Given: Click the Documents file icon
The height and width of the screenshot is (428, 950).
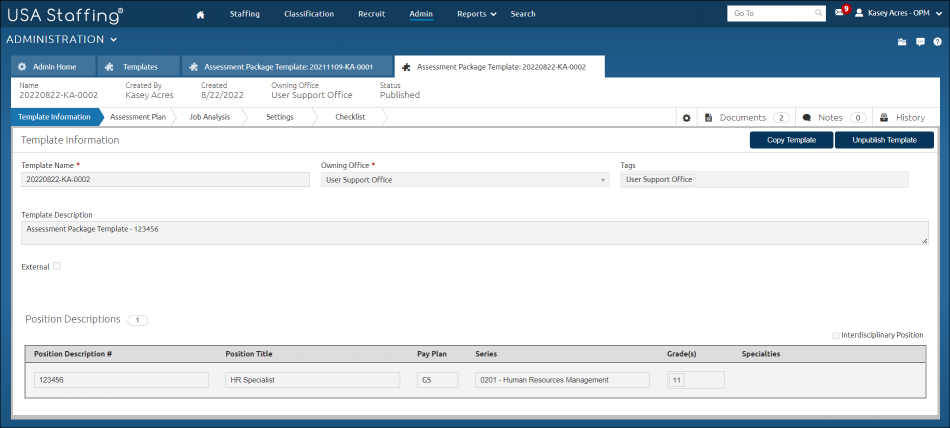Looking at the screenshot, I should point(708,118).
